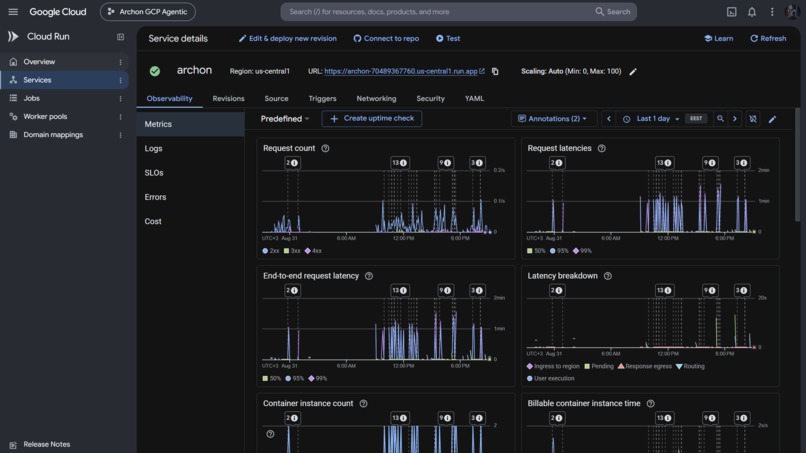806x453 pixels.
Task: Toggle Pending series in Latency breakdown legend
Action: click(599, 366)
